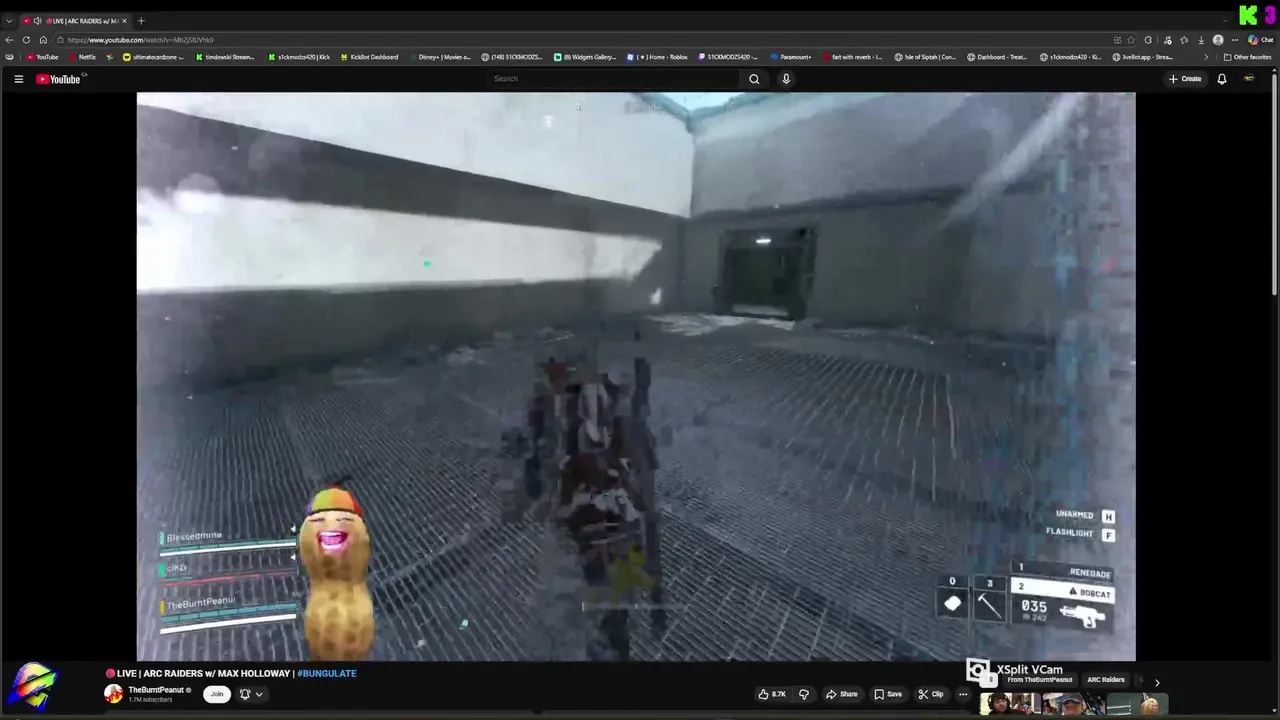Open browser downloads icon
The image size is (1280, 720).
1201,40
